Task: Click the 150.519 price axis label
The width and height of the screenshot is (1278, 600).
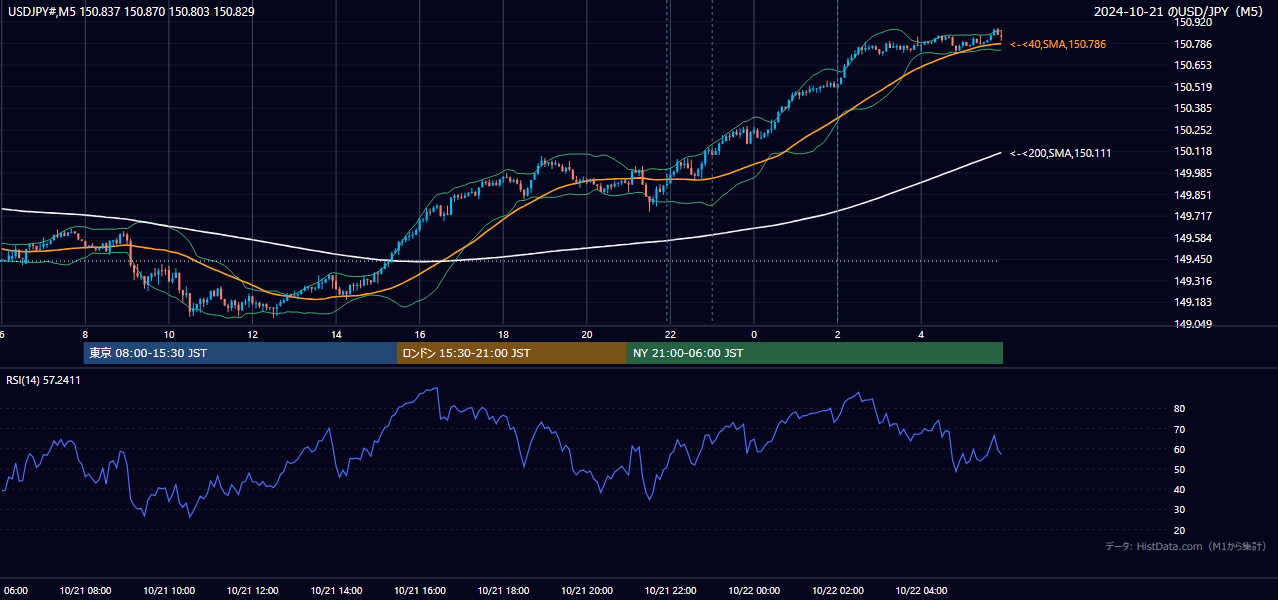Action: point(1194,87)
